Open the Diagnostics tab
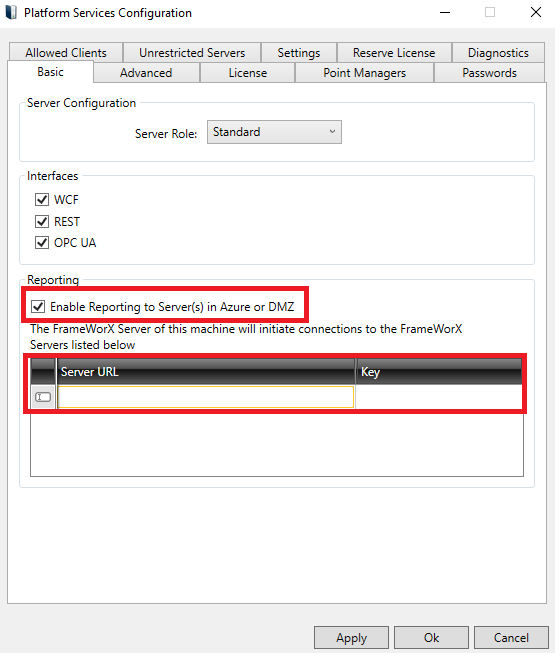This screenshot has width=560, height=664. [498, 53]
